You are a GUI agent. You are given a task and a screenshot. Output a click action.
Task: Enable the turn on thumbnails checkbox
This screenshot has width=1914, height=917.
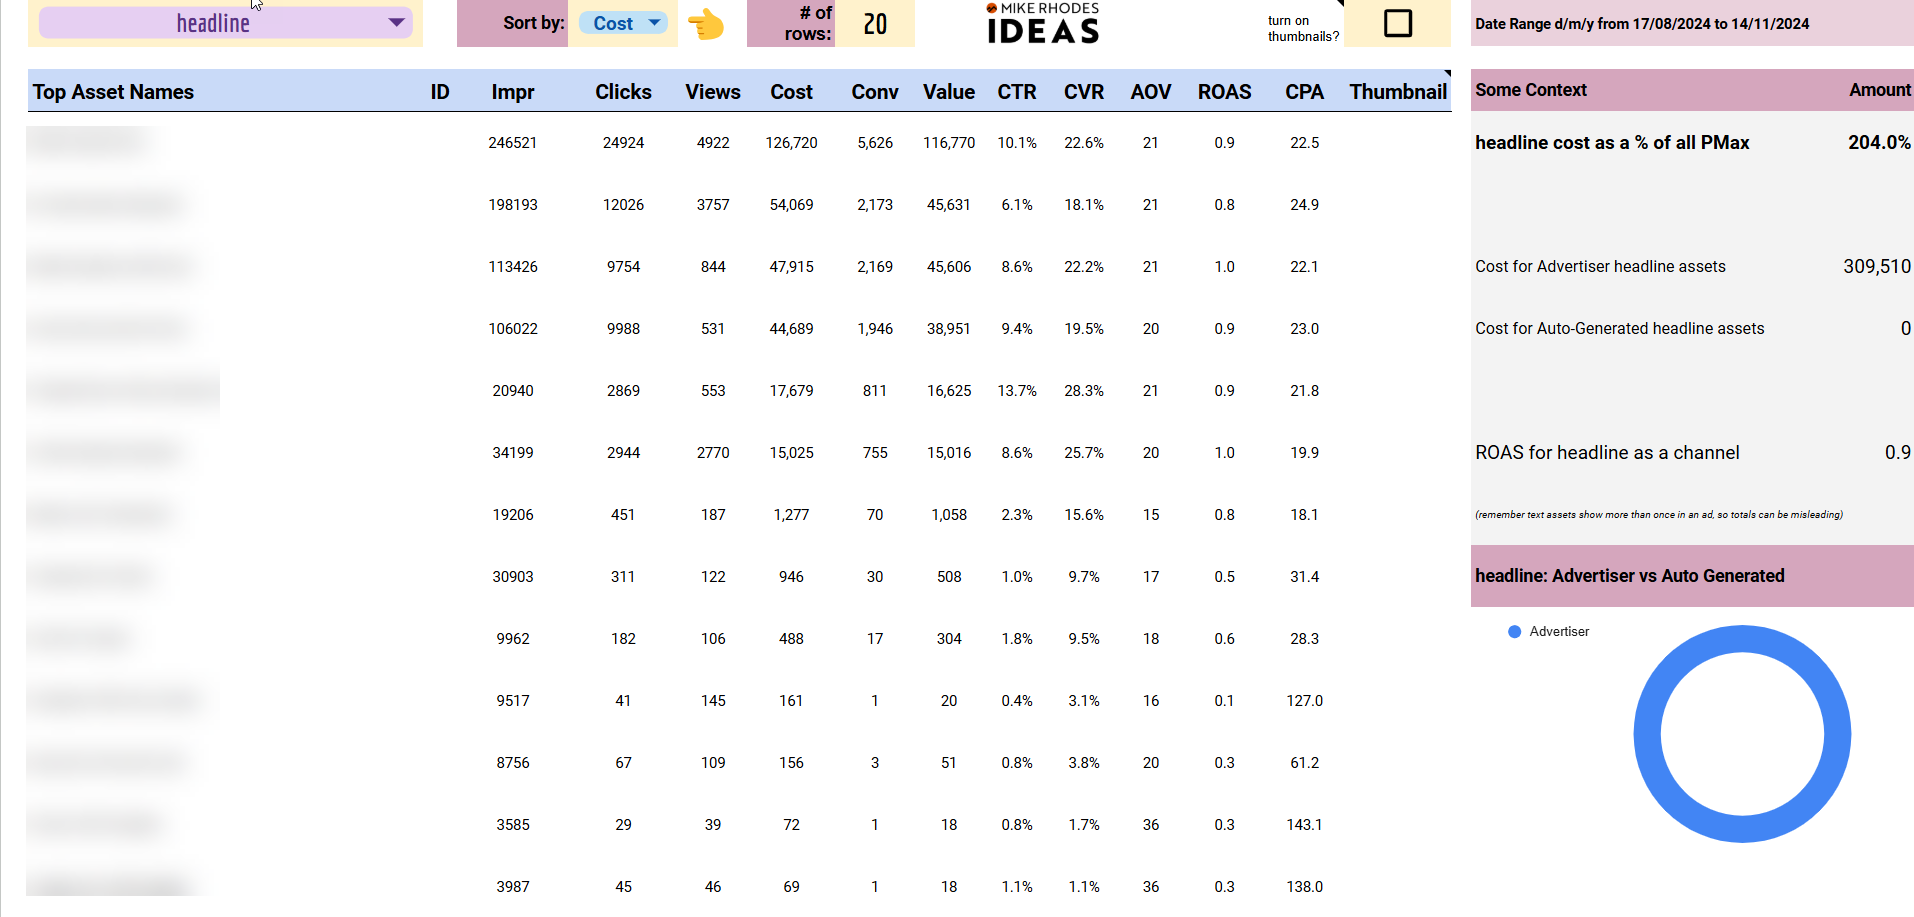click(1397, 23)
